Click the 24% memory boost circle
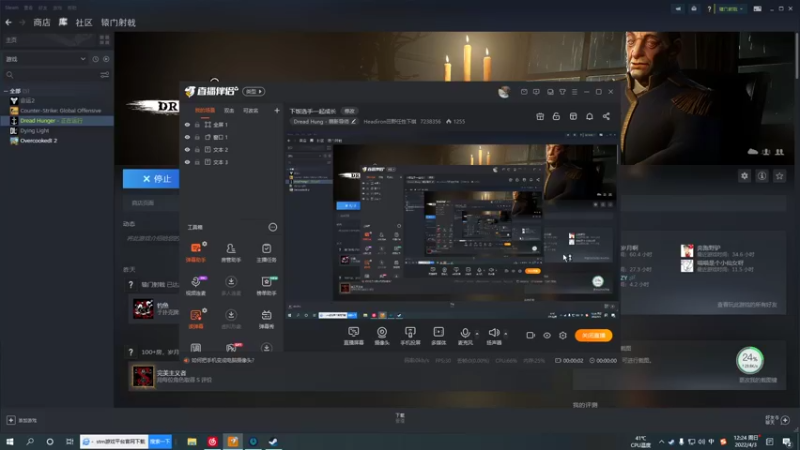Image resolution: width=800 pixels, height=450 pixels. [x=749, y=360]
